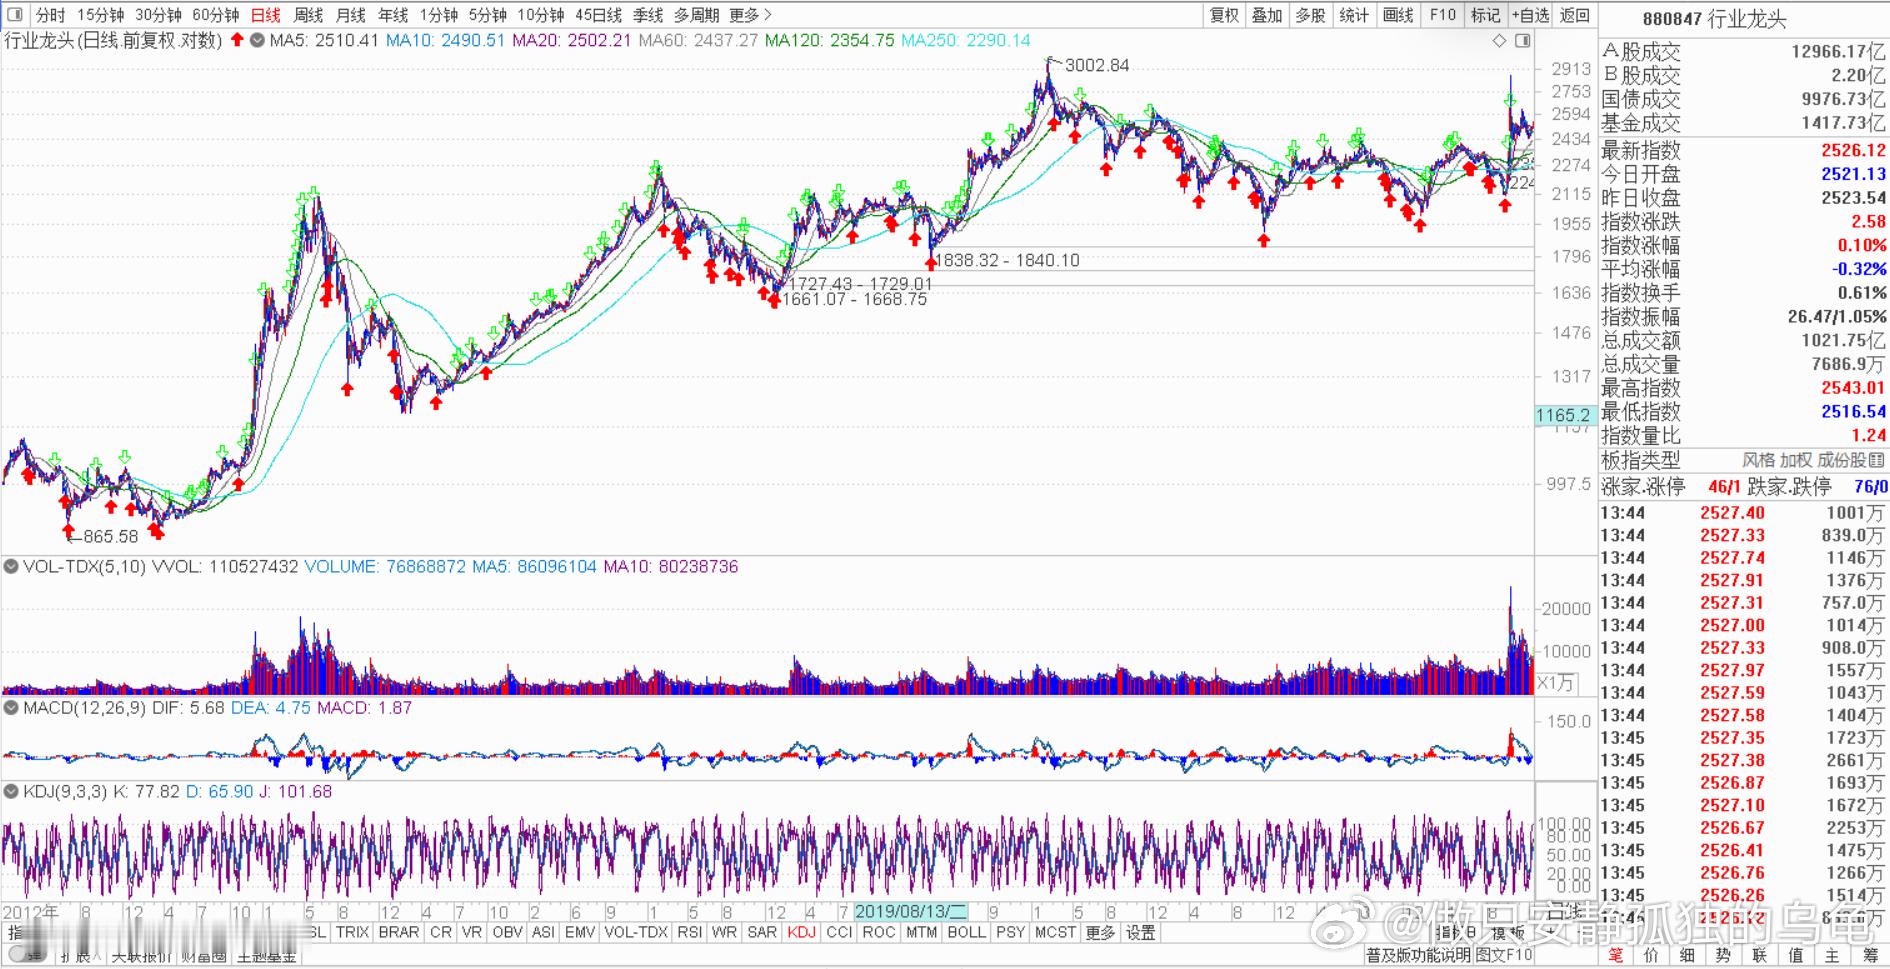Image resolution: width=1890 pixels, height=969 pixels.
Task: Toggle the side panel icon near diamond
Action: 1522,41
